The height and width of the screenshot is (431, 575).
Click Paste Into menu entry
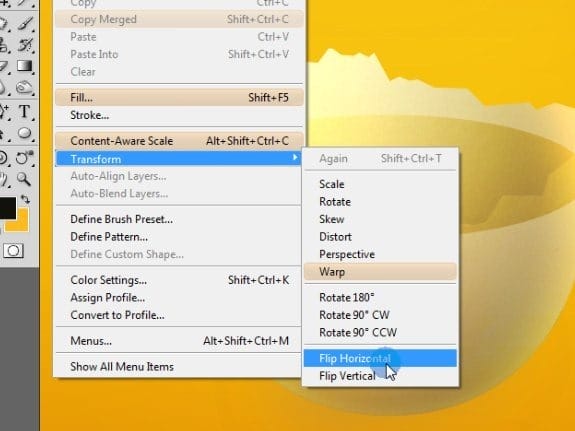(179, 54)
